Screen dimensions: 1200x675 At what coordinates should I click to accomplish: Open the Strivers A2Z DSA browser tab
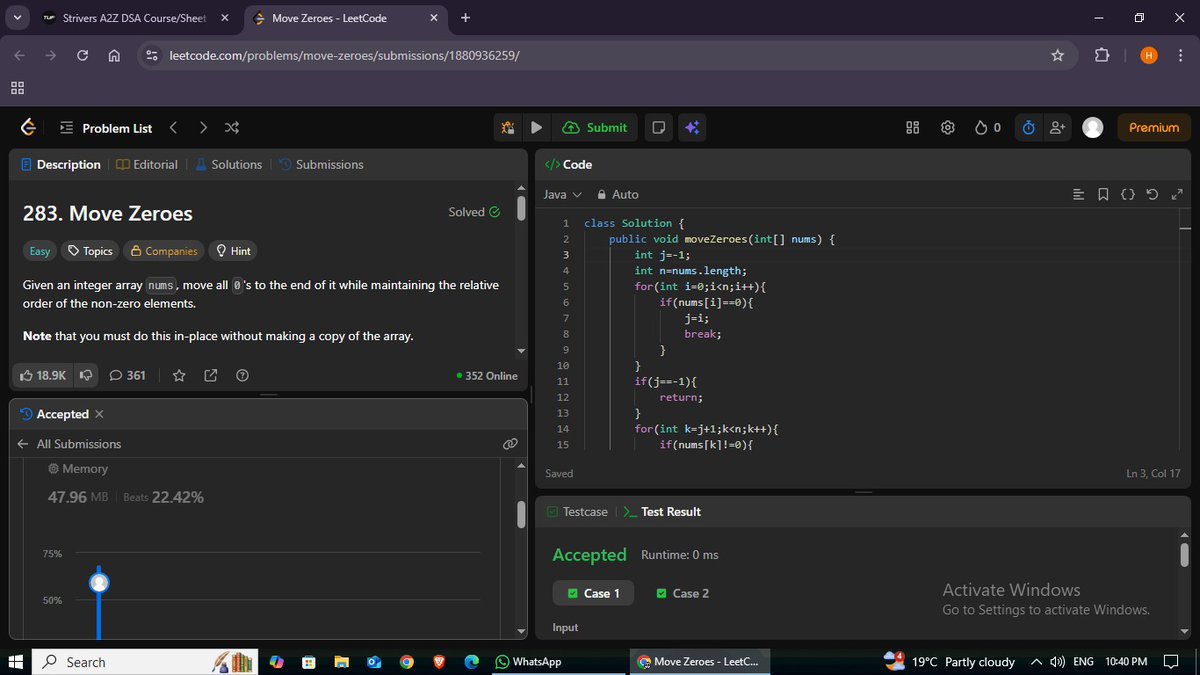134,18
